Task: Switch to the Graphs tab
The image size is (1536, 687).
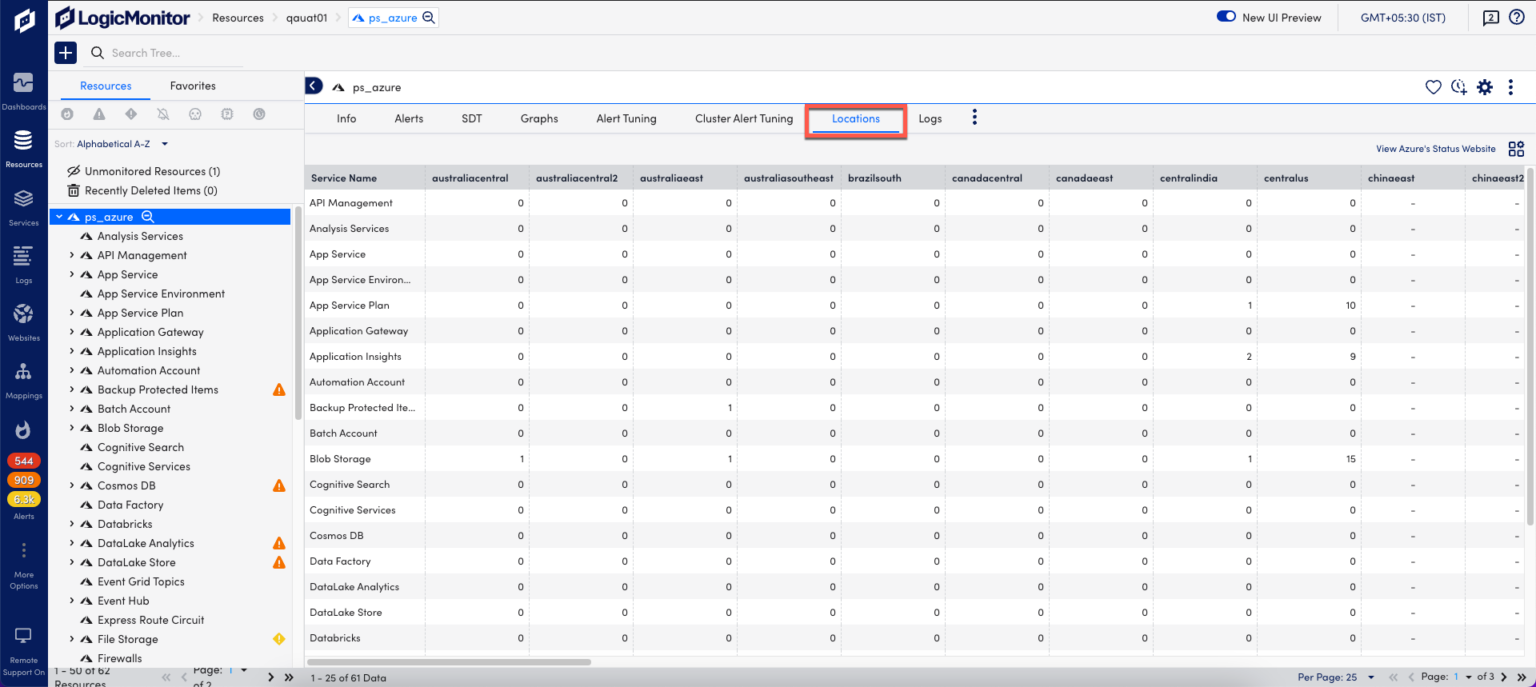Action: click(x=539, y=119)
